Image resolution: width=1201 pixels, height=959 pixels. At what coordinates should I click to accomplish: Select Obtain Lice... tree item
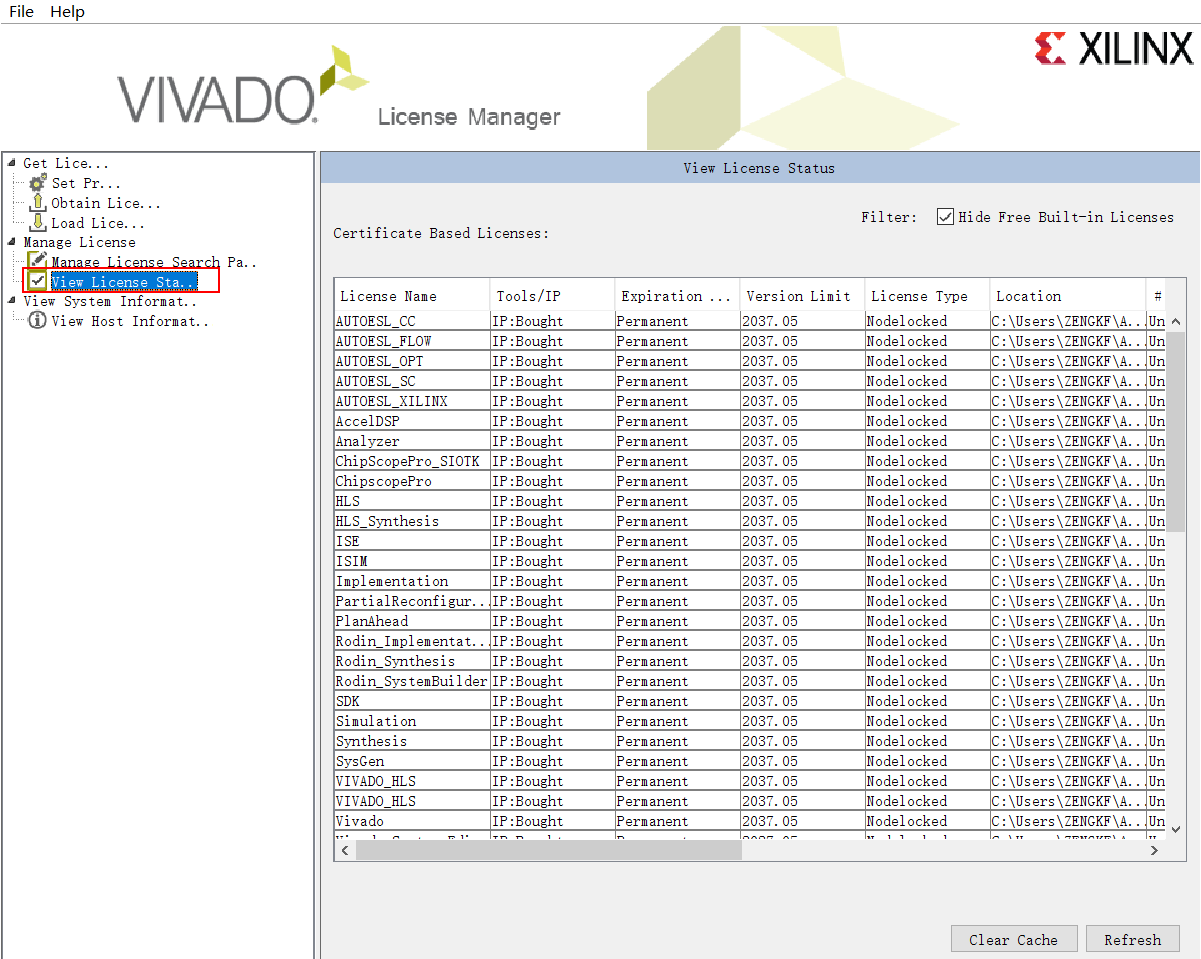pos(106,203)
